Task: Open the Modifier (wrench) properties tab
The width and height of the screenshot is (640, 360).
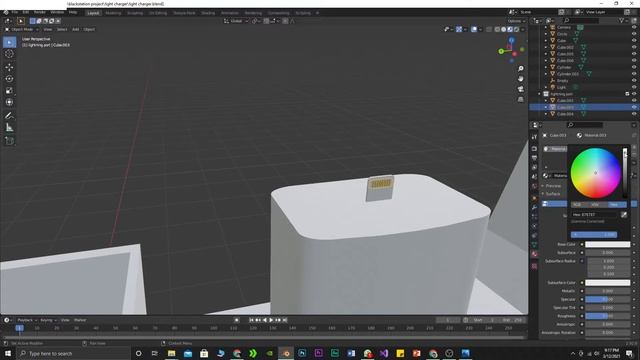Action: point(534,207)
